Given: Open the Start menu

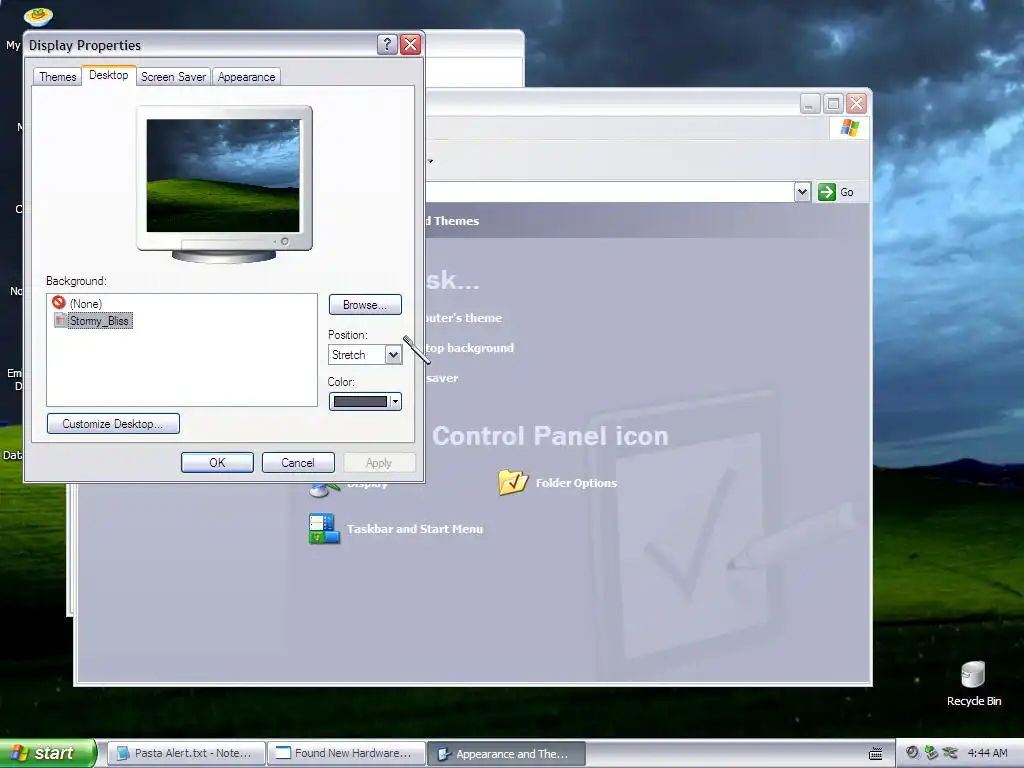Looking at the screenshot, I should point(48,753).
